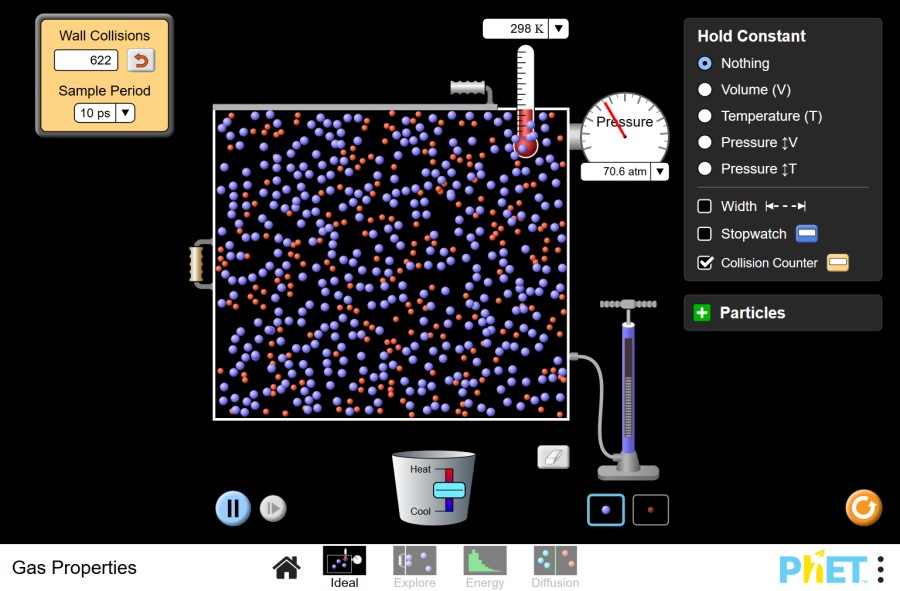Enable the Stopwatch checkbox
This screenshot has height=591, width=900.
[704, 234]
